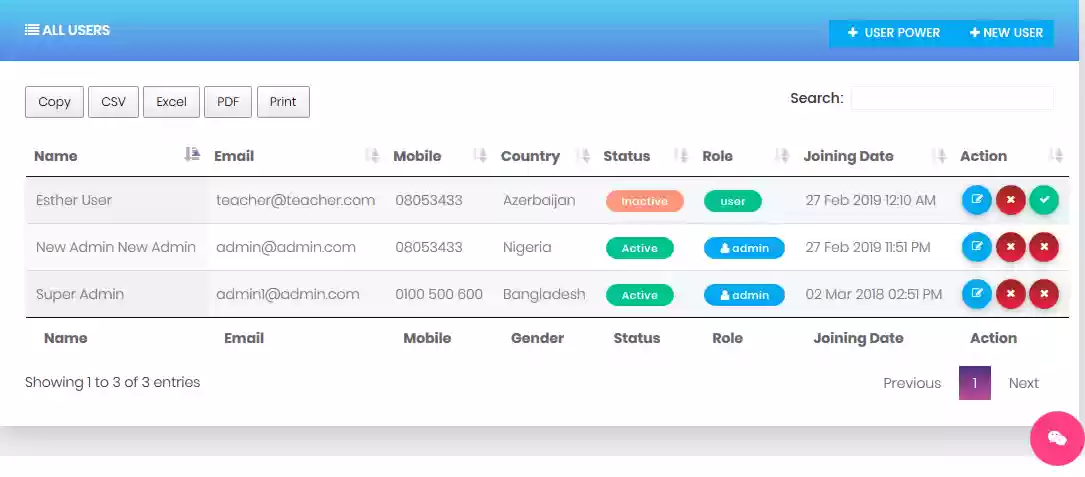Click edit icon for Esther User
Image resolution: width=1085 pixels, height=477 pixels.
point(976,200)
